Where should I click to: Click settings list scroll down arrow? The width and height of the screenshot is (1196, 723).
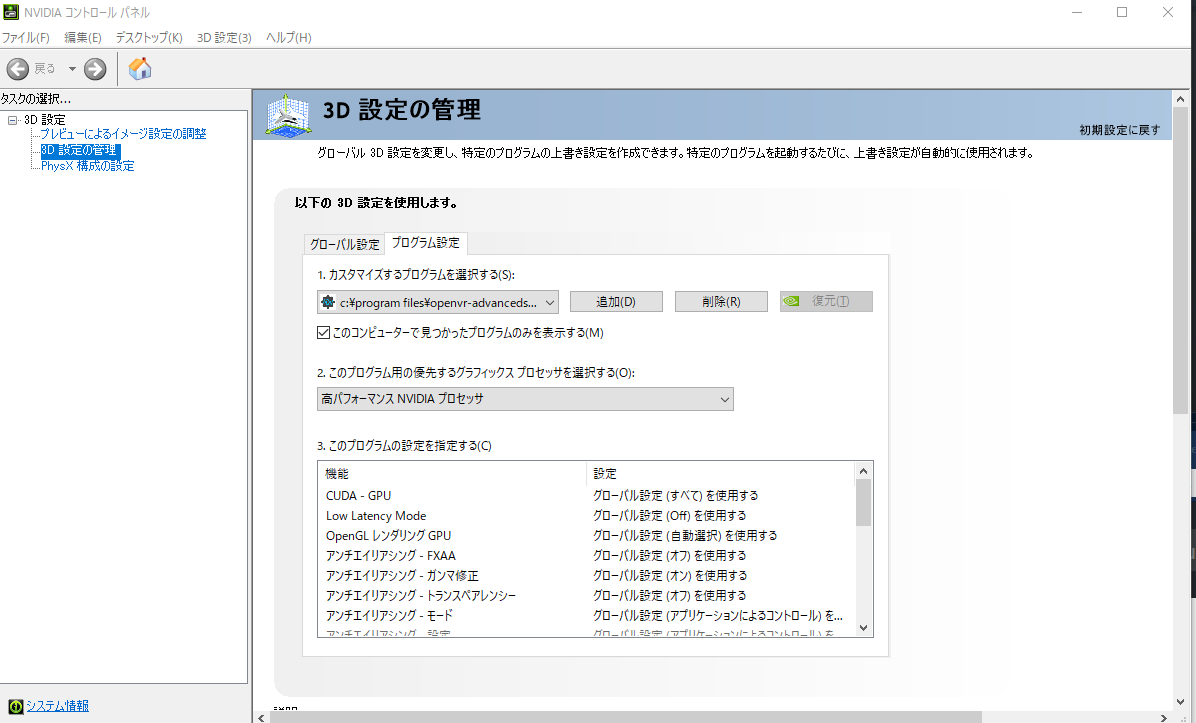point(863,628)
